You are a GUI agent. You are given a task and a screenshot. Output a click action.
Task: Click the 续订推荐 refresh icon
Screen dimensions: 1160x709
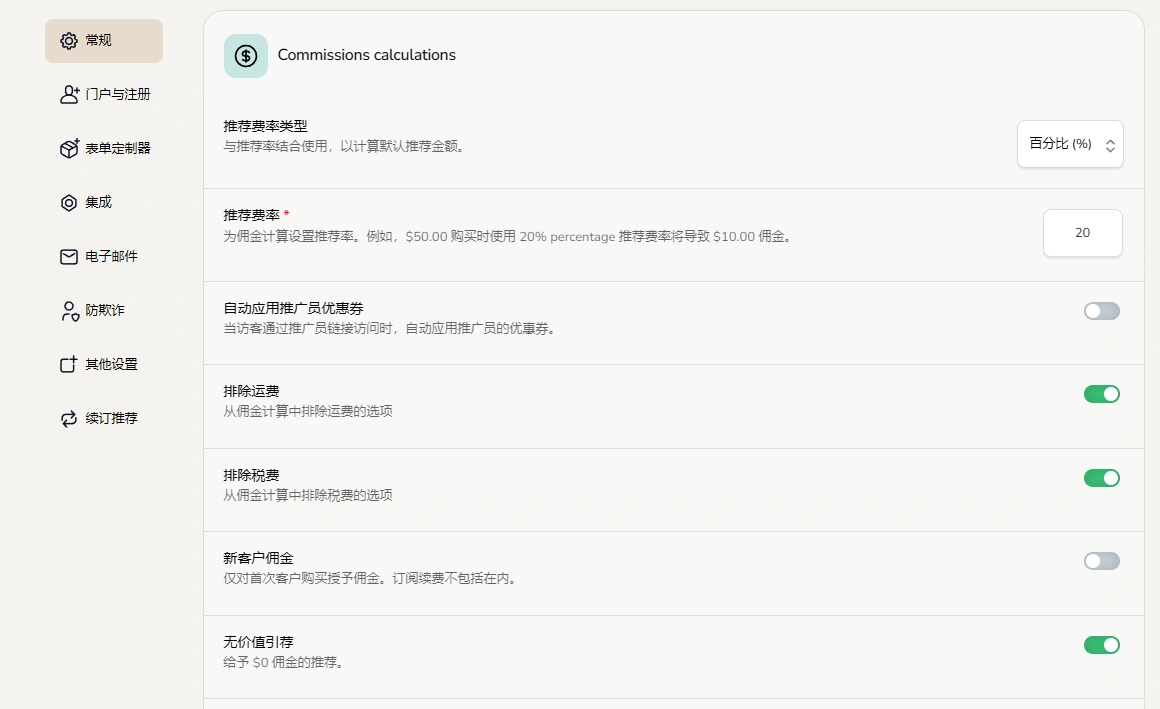[68, 418]
